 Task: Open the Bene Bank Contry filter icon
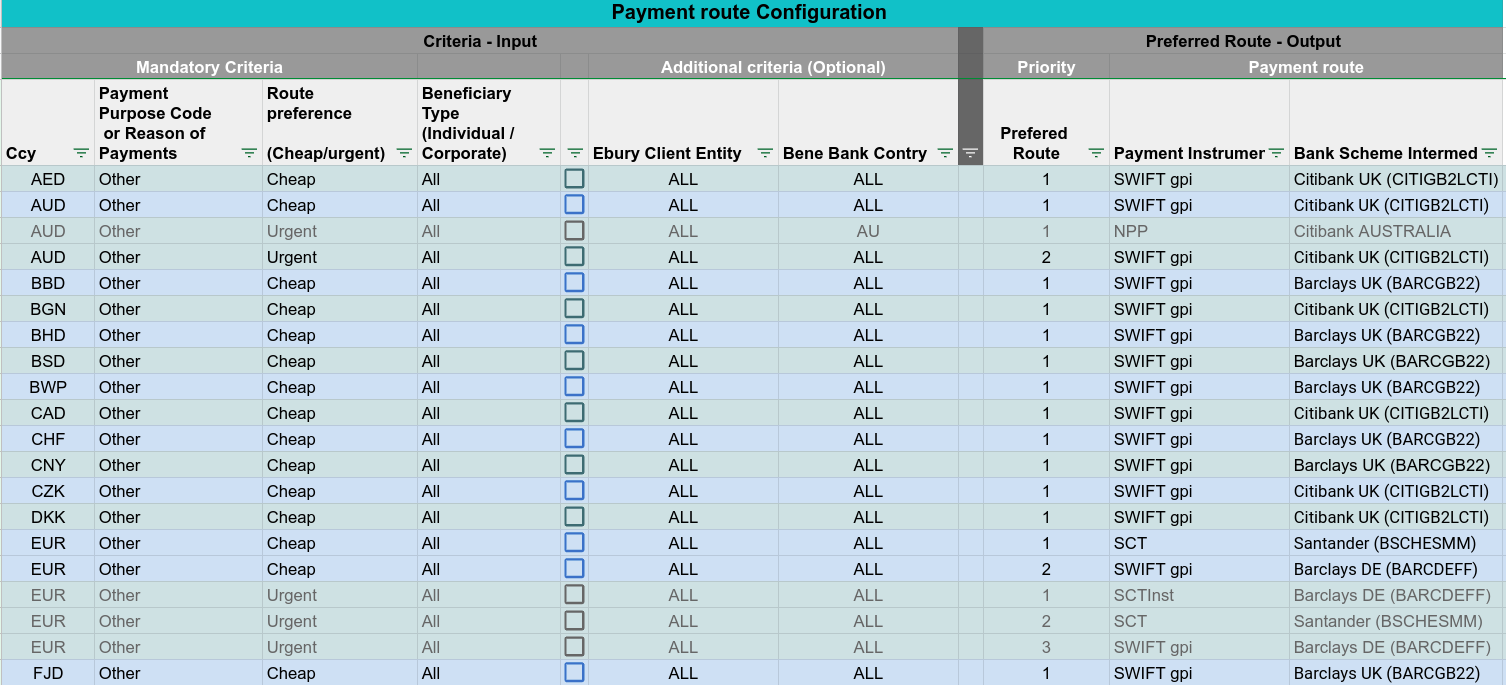[x=945, y=153]
